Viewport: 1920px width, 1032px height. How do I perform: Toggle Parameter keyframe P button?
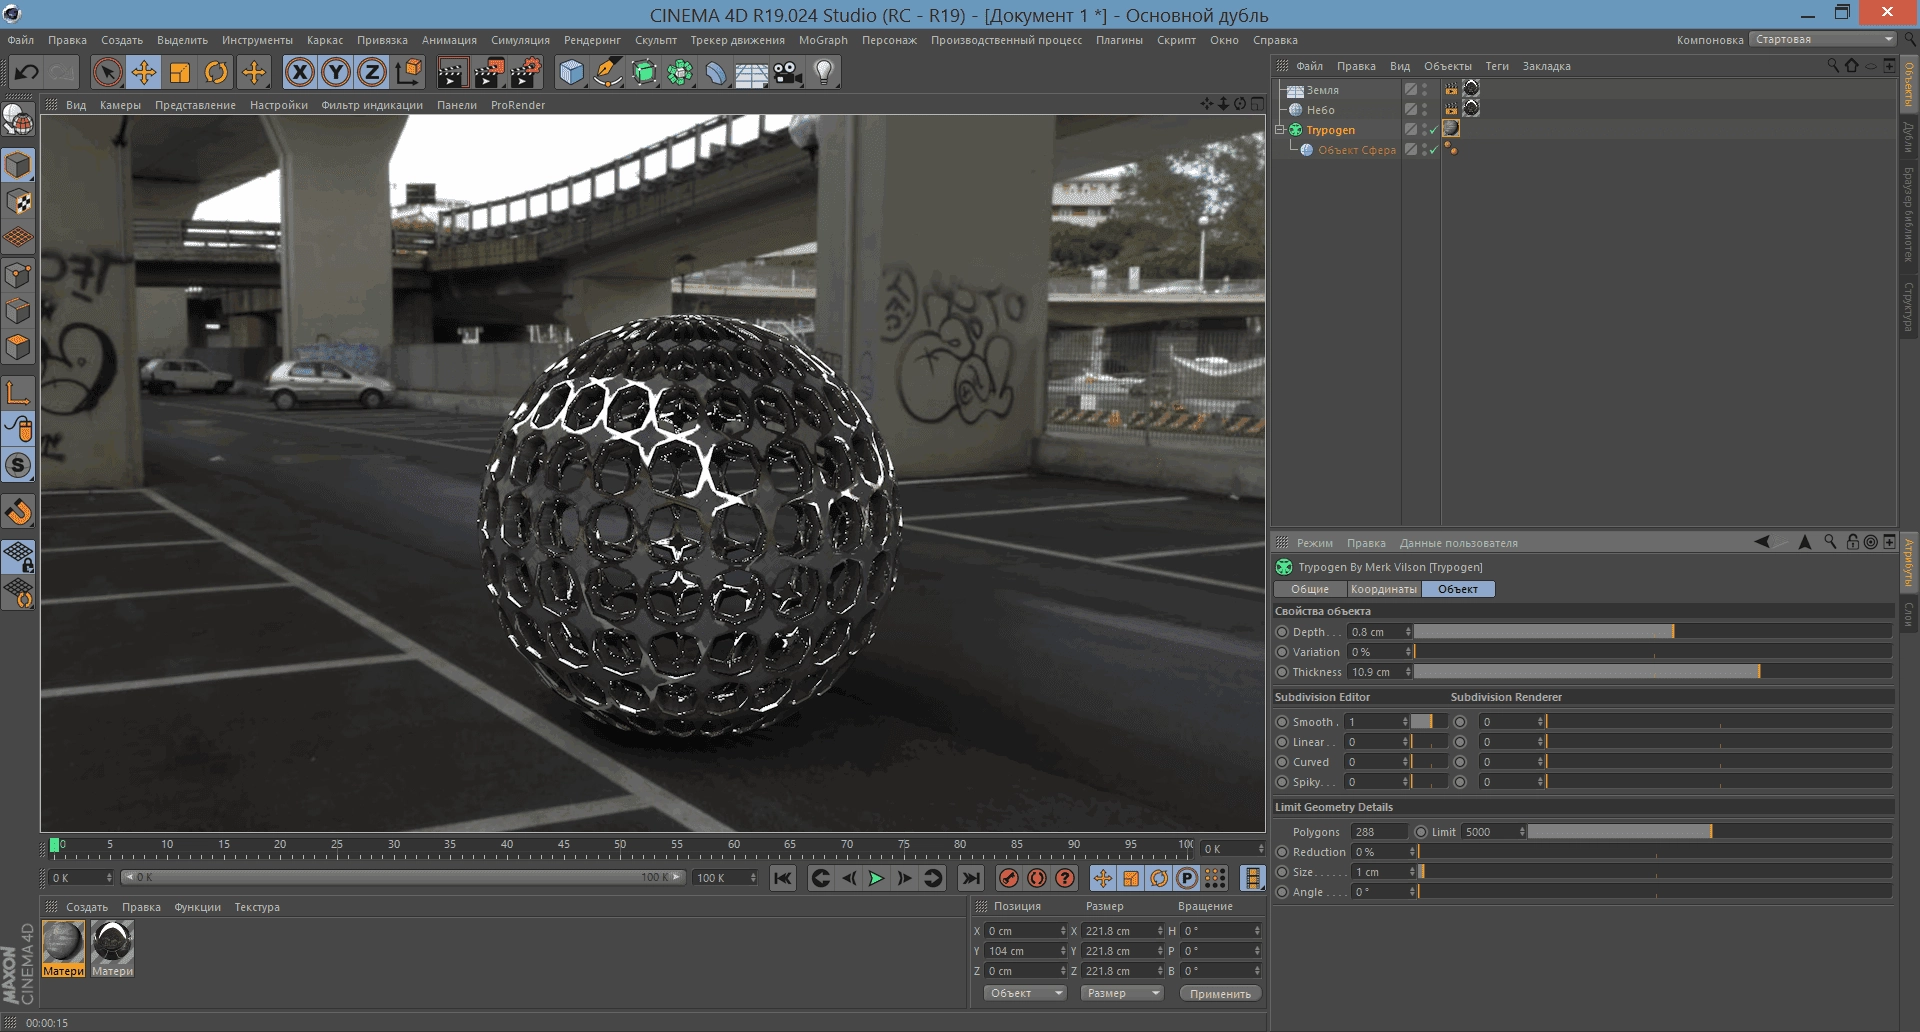coord(1187,878)
